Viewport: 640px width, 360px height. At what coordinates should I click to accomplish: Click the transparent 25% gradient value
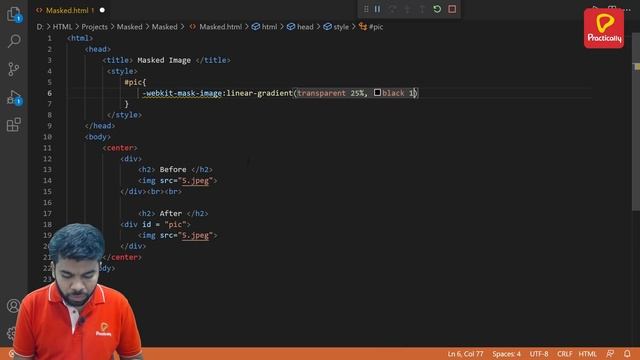tap(331, 93)
